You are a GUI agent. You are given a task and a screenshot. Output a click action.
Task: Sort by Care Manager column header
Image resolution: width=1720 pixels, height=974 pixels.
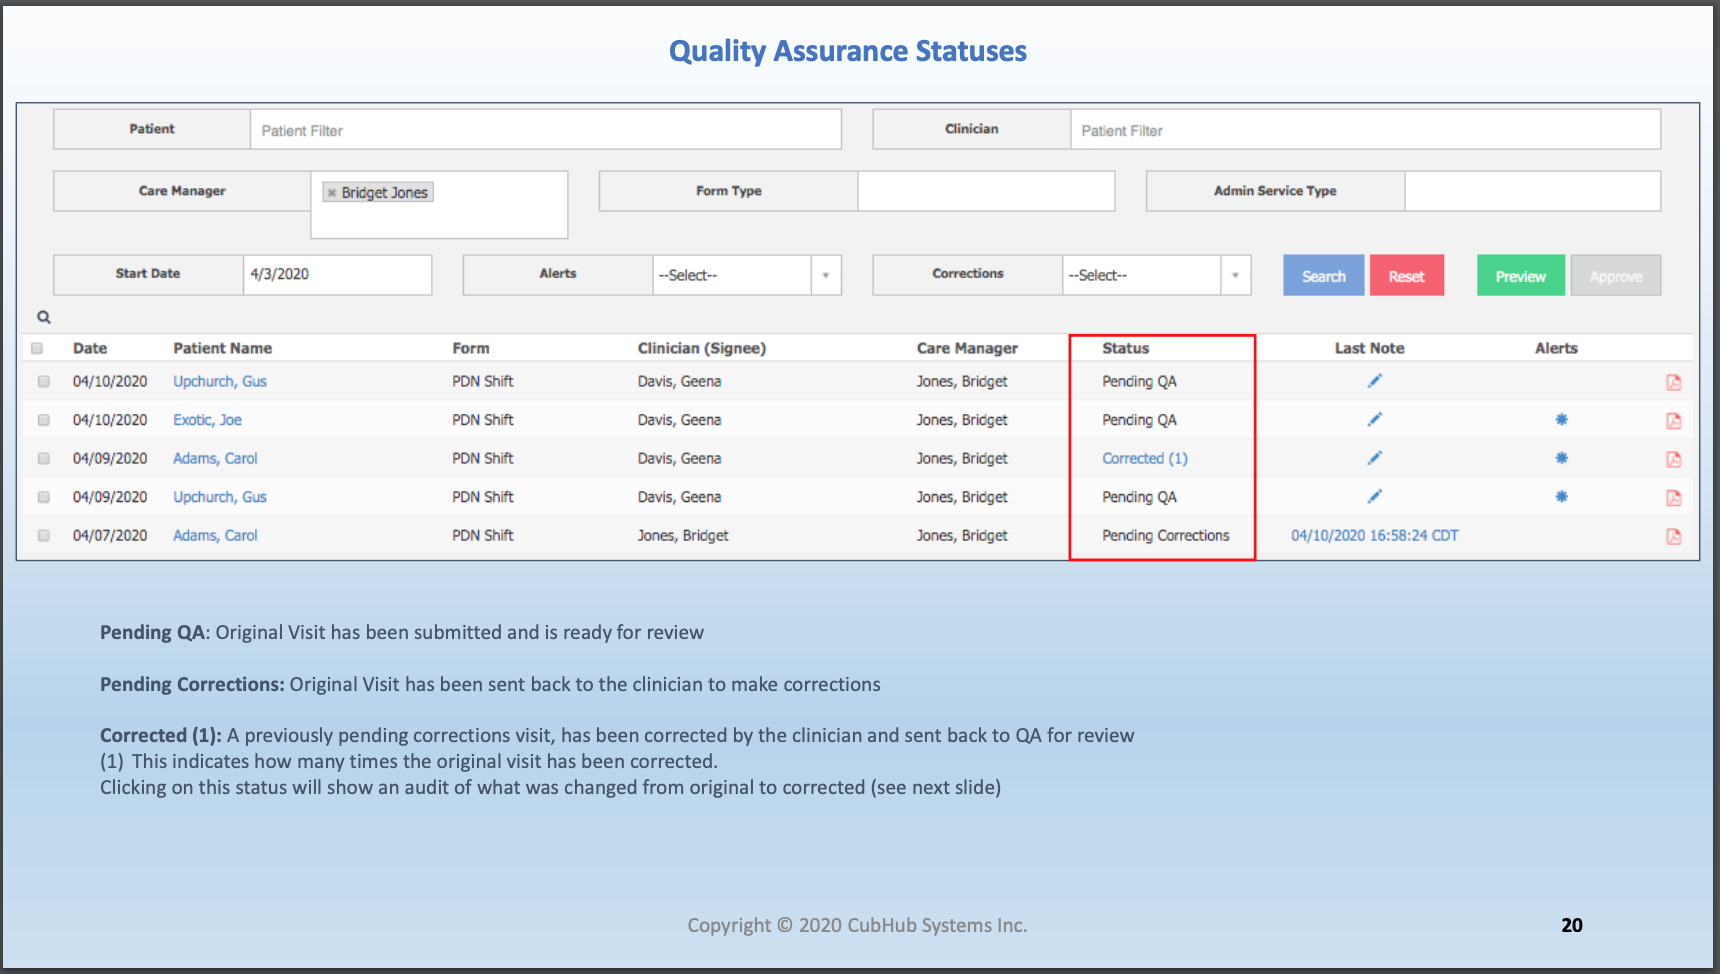(967, 348)
